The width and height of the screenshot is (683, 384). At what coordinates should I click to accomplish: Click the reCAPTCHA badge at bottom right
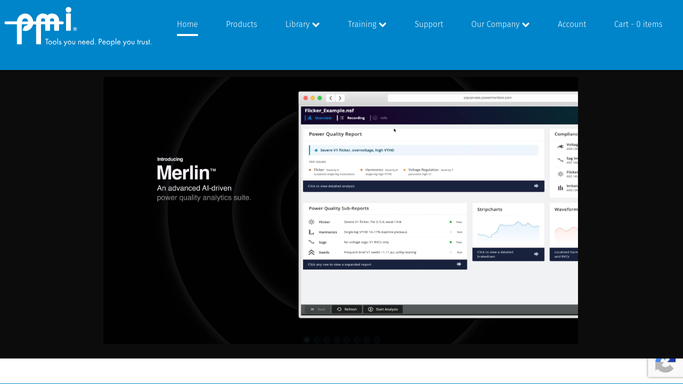click(x=665, y=366)
